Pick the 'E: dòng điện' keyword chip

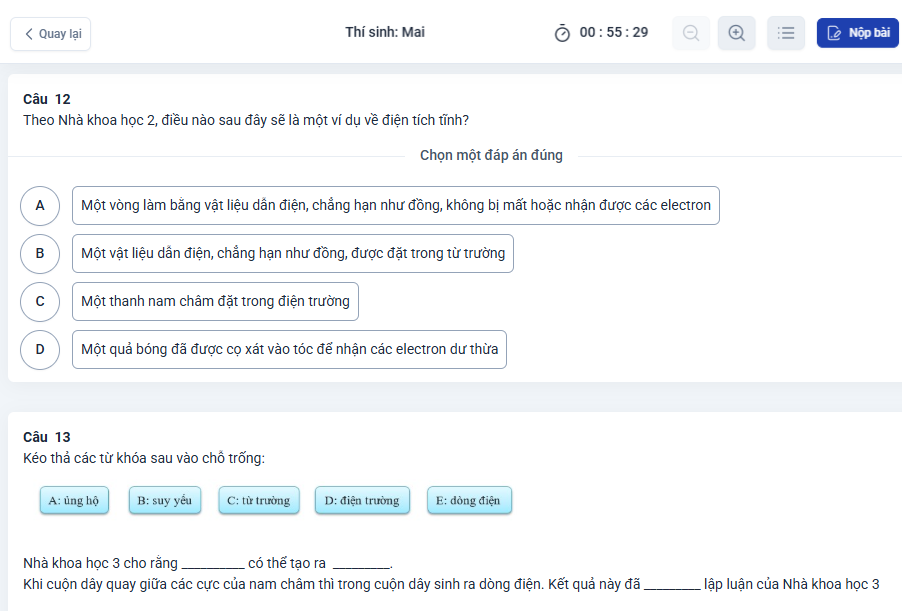(x=469, y=500)
